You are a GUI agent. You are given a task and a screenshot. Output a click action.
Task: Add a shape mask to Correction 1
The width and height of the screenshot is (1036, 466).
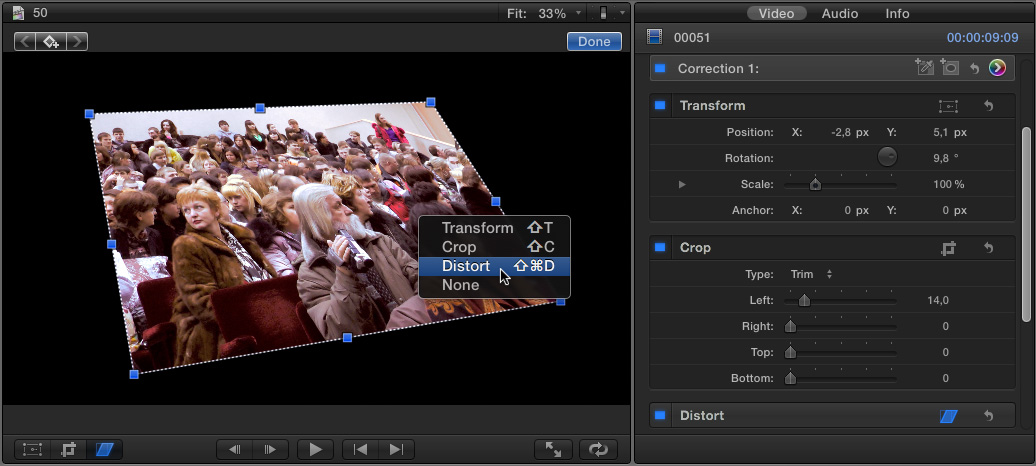click(x=949, y=68)
